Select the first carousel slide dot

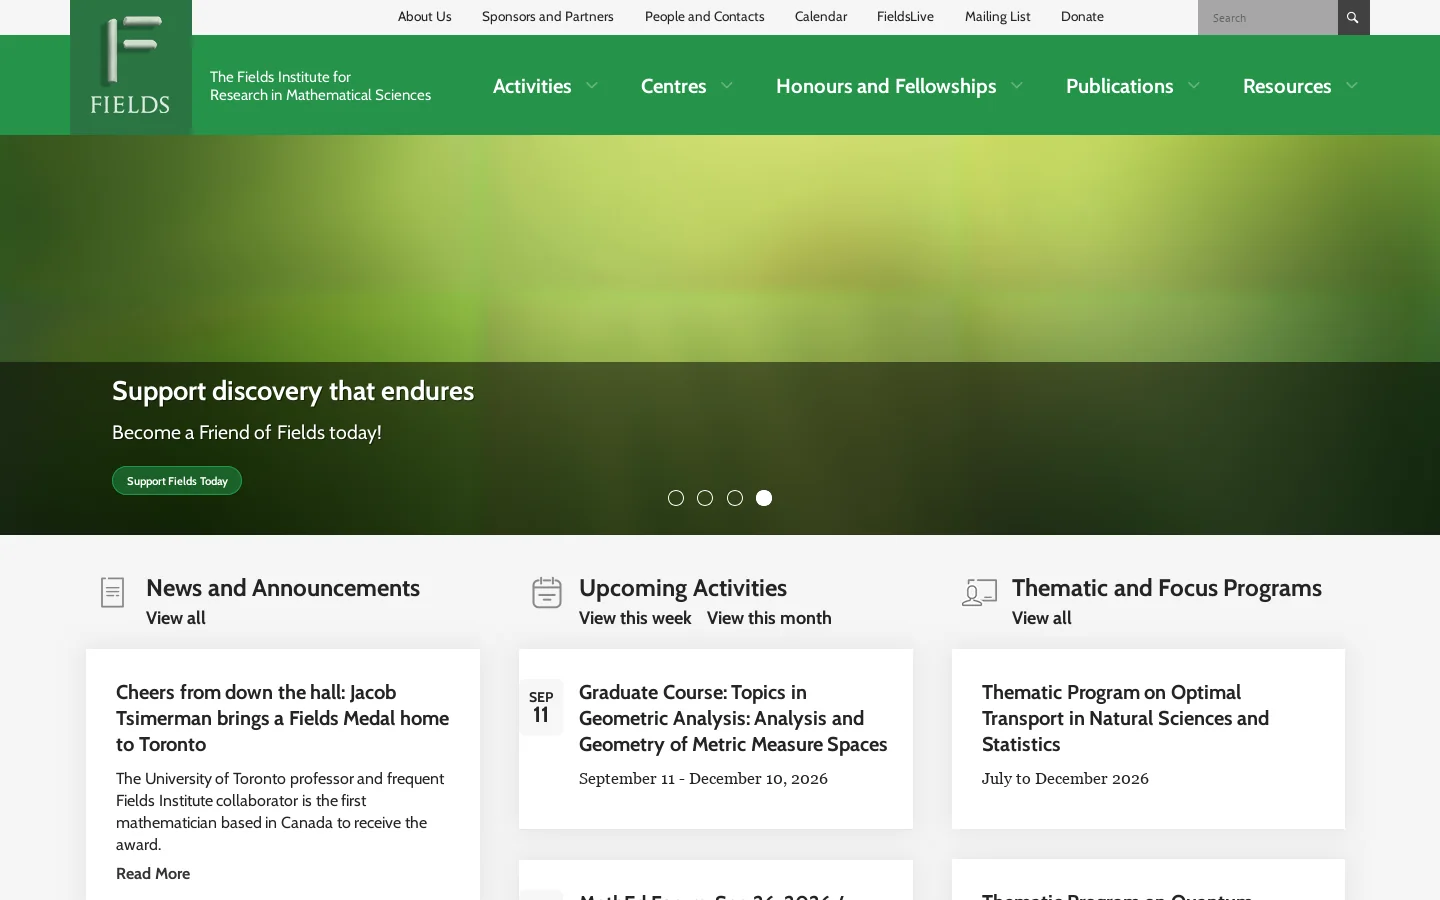click(x=676, y=498)
